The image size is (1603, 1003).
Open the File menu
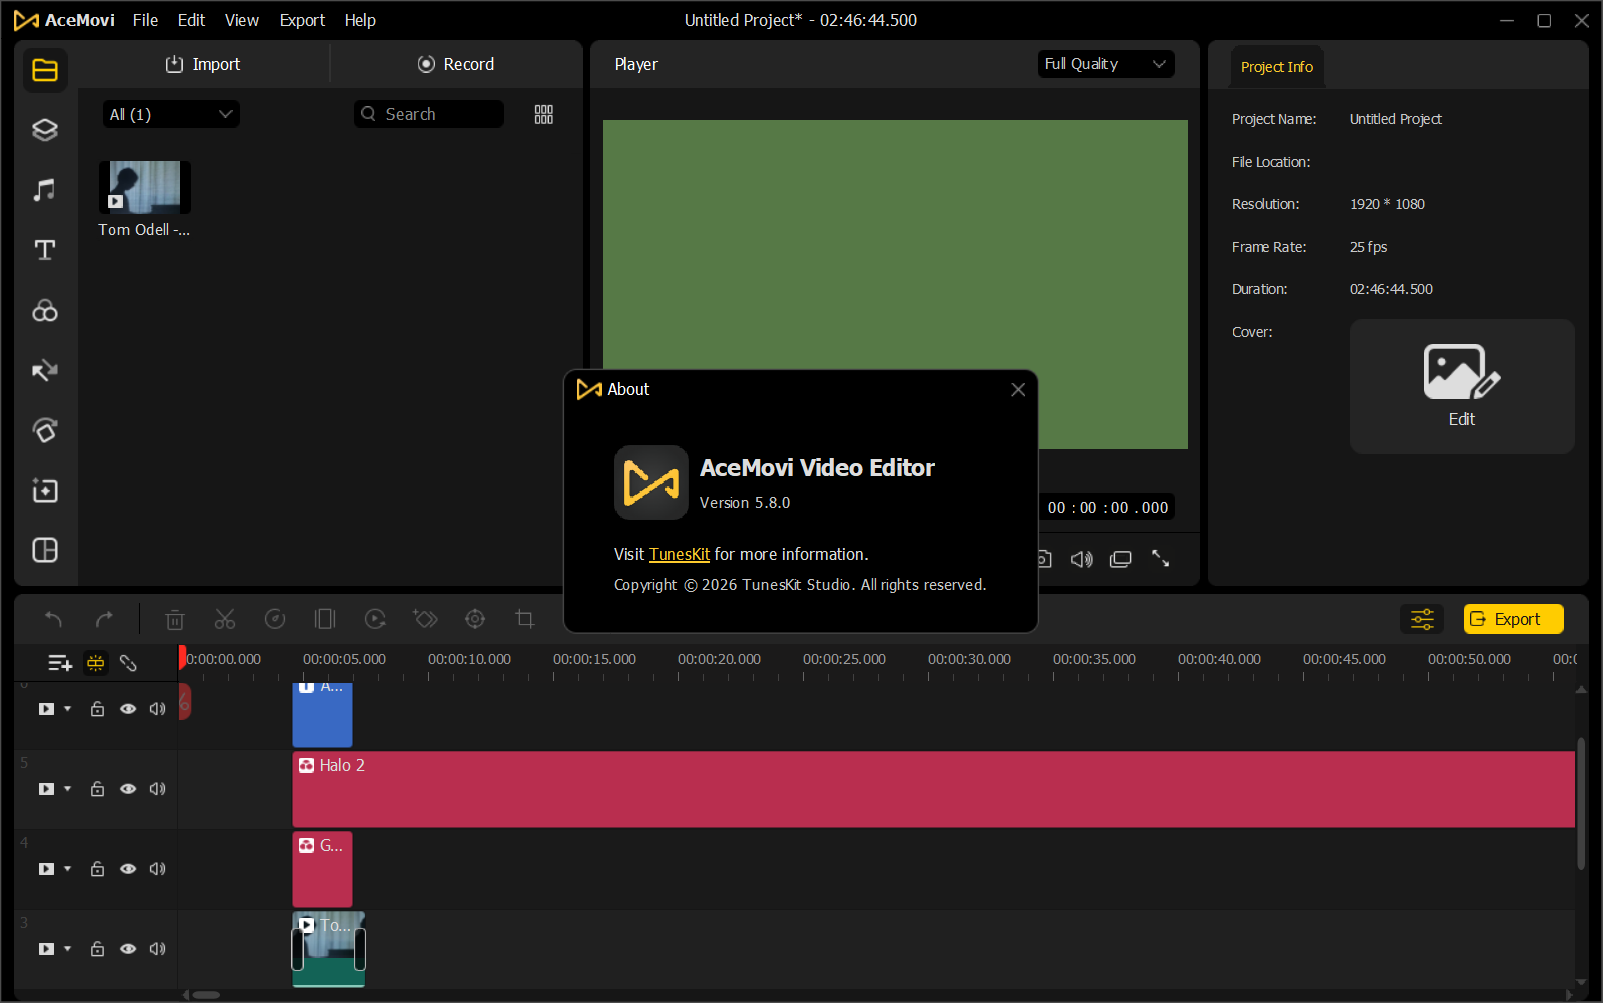[x=145, y=20]
